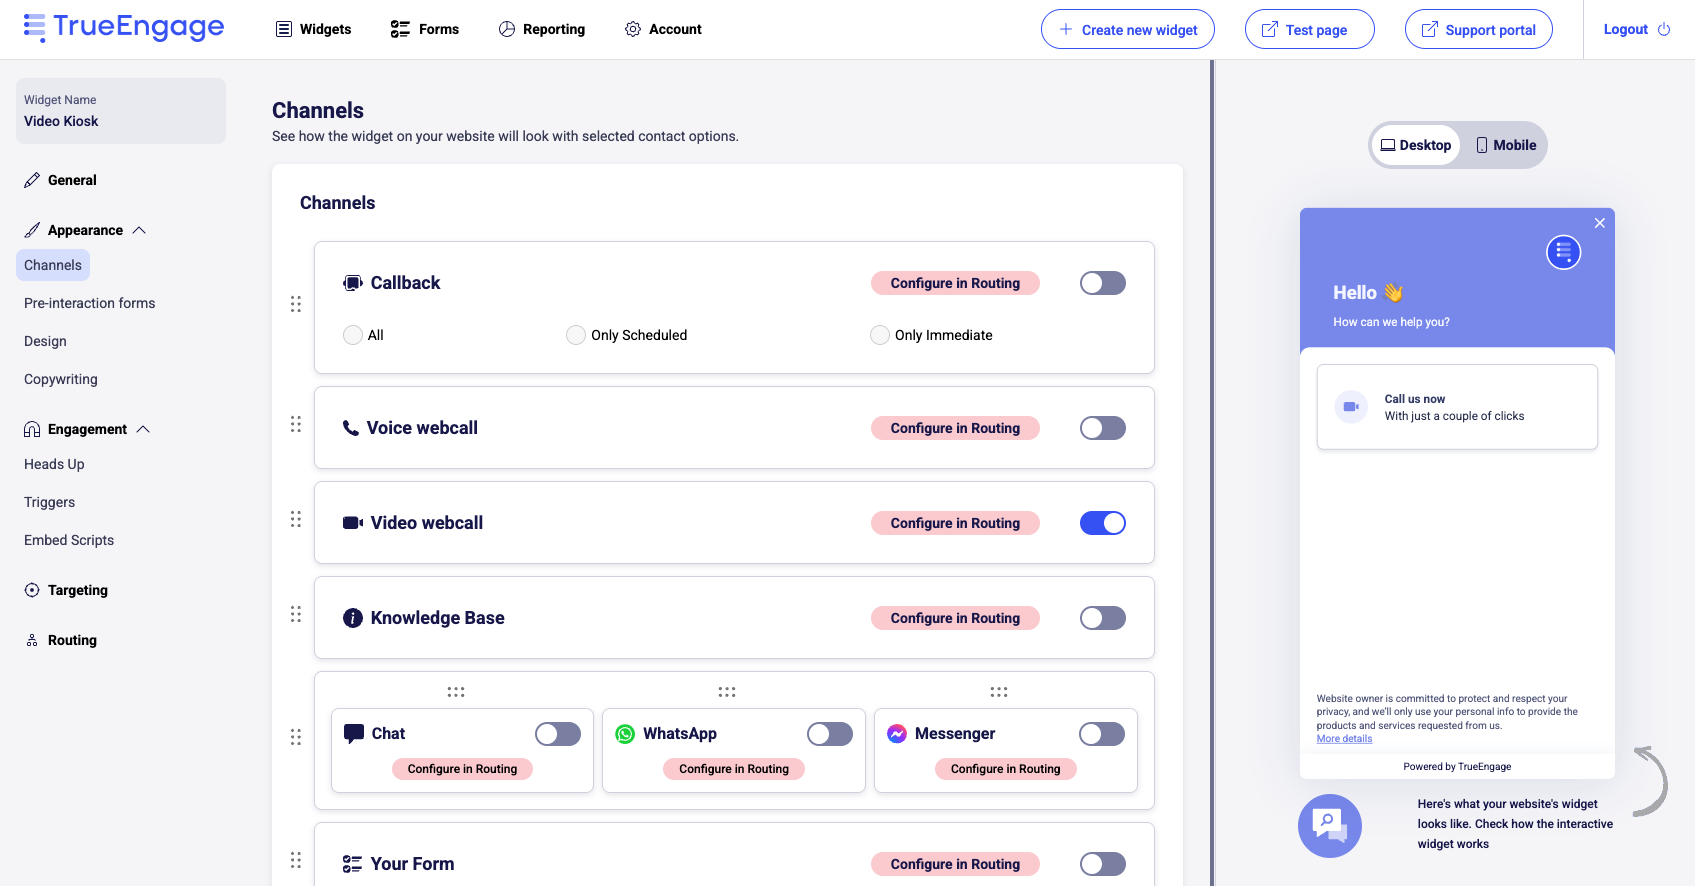Click the drag handle above WhatsApp card

tap(727, 692)
